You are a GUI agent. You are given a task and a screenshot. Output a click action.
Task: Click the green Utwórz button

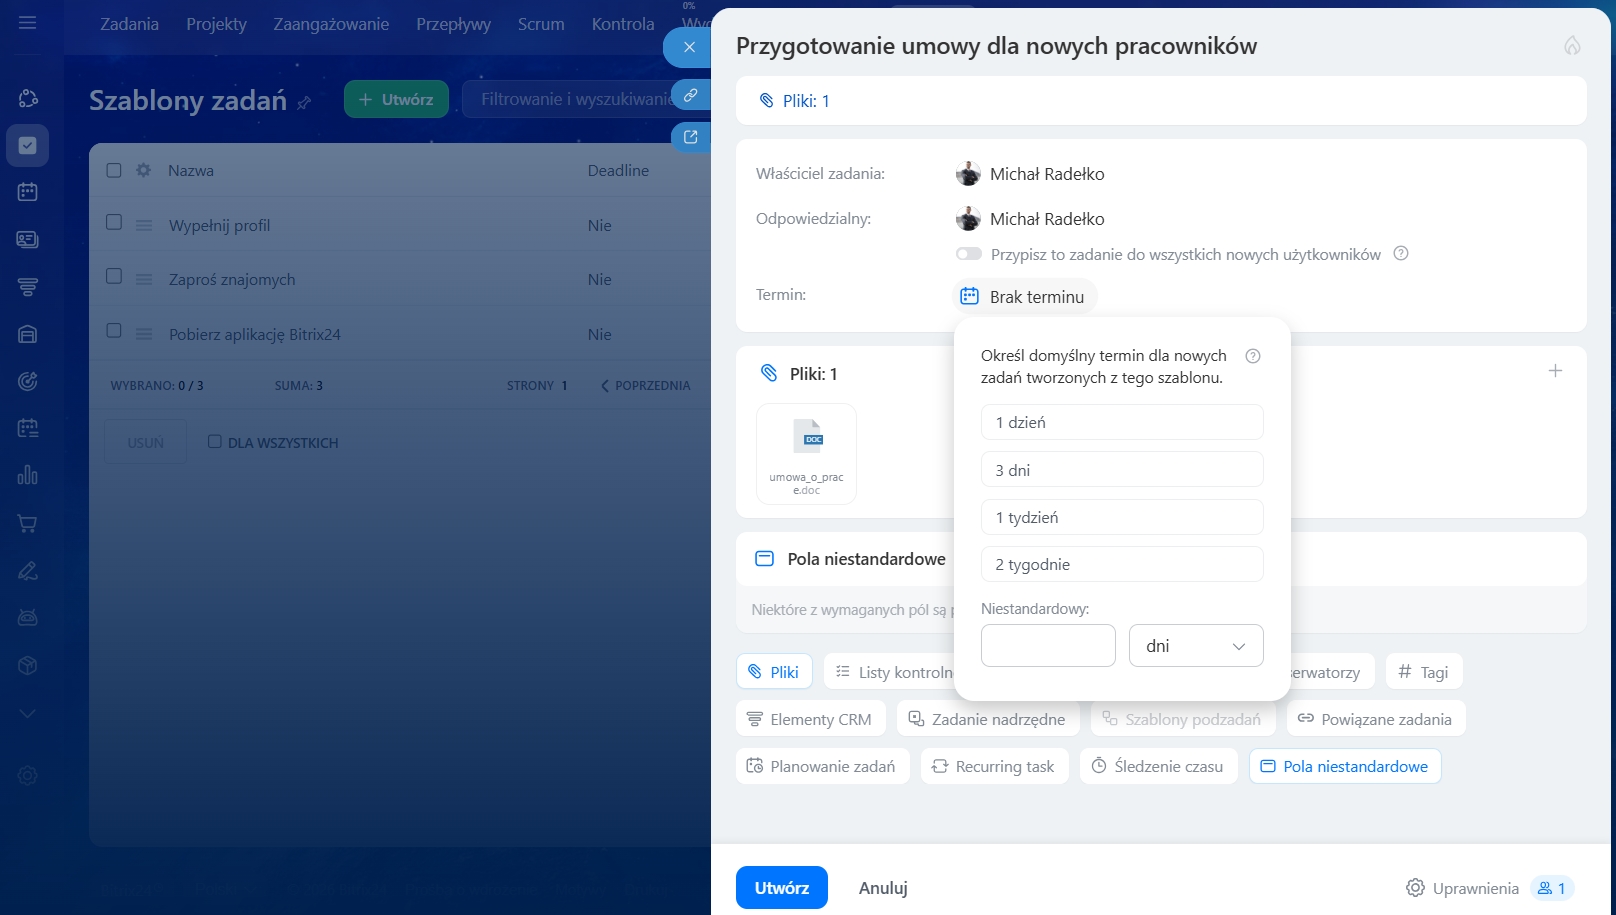[x=396, y=99]
